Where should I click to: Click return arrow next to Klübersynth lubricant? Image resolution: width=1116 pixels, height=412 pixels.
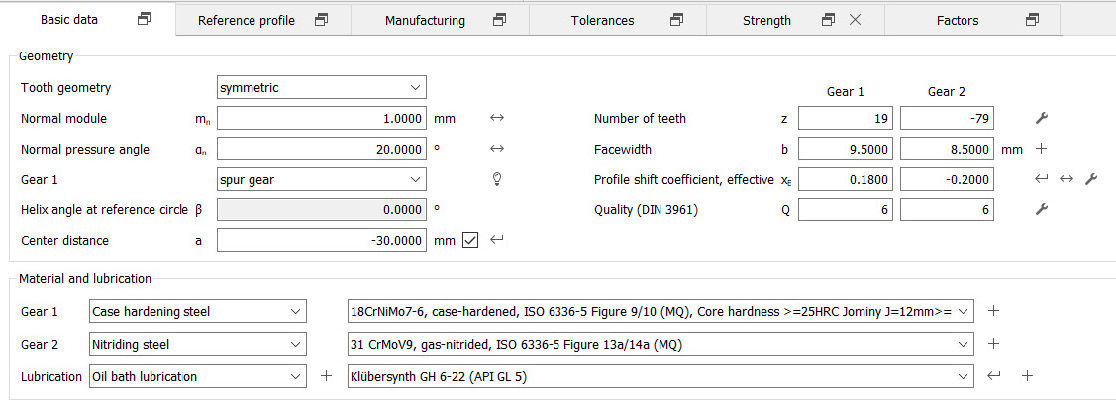994,375
